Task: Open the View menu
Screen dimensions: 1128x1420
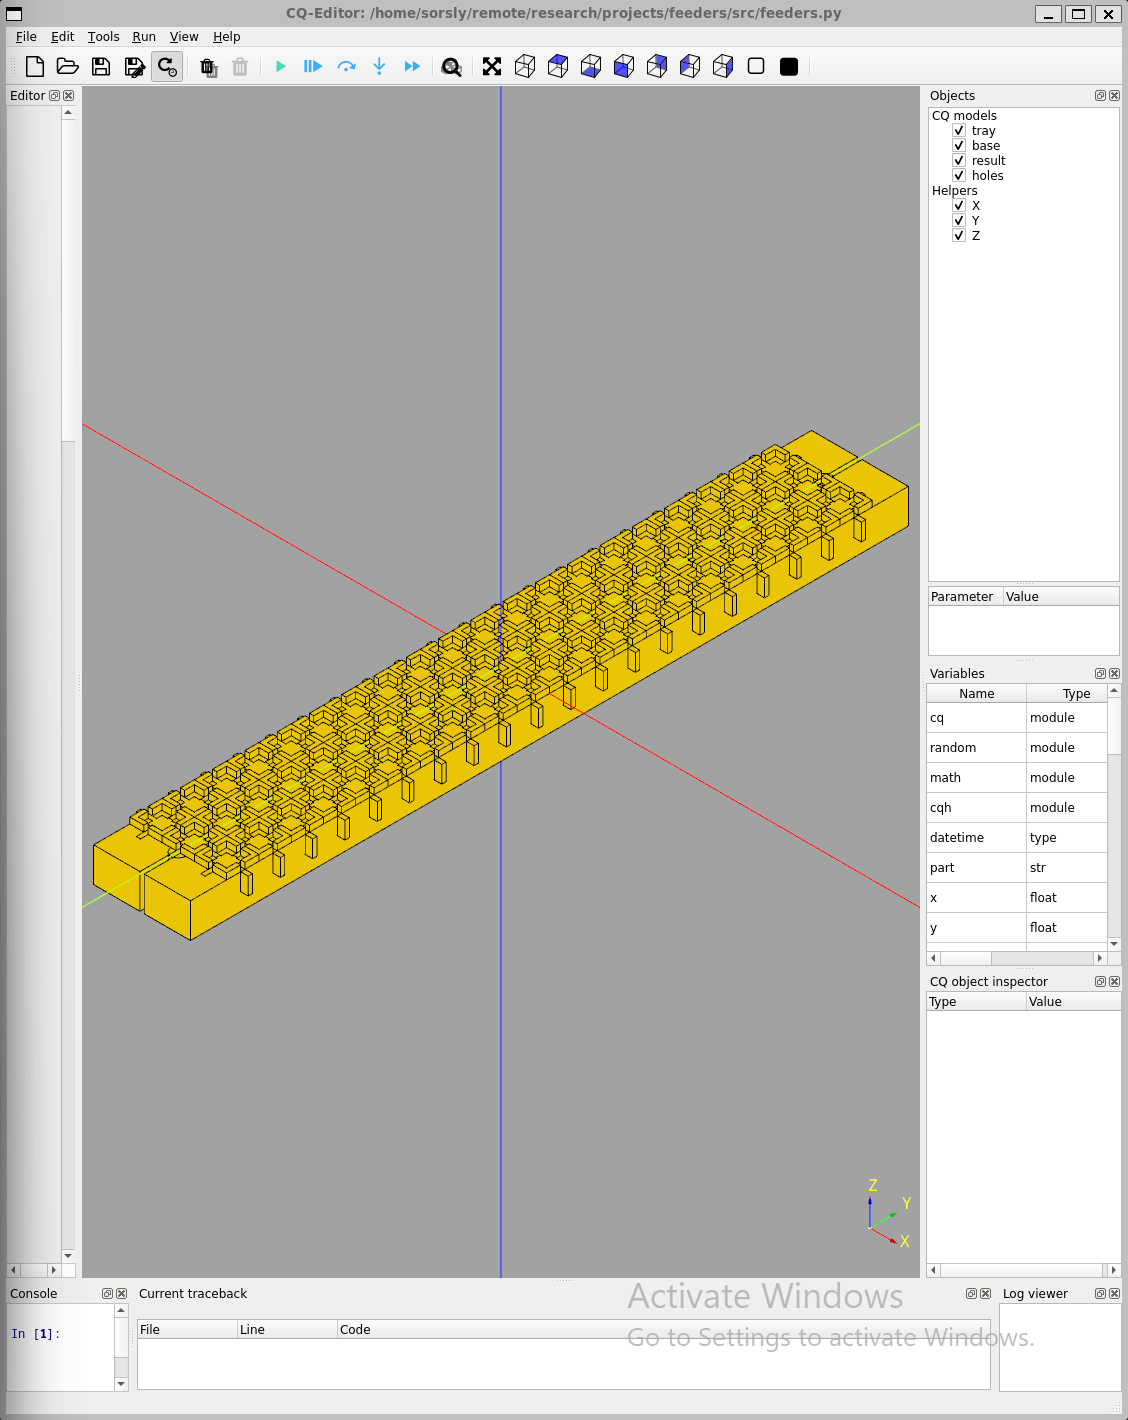Action: coord(184,37)
